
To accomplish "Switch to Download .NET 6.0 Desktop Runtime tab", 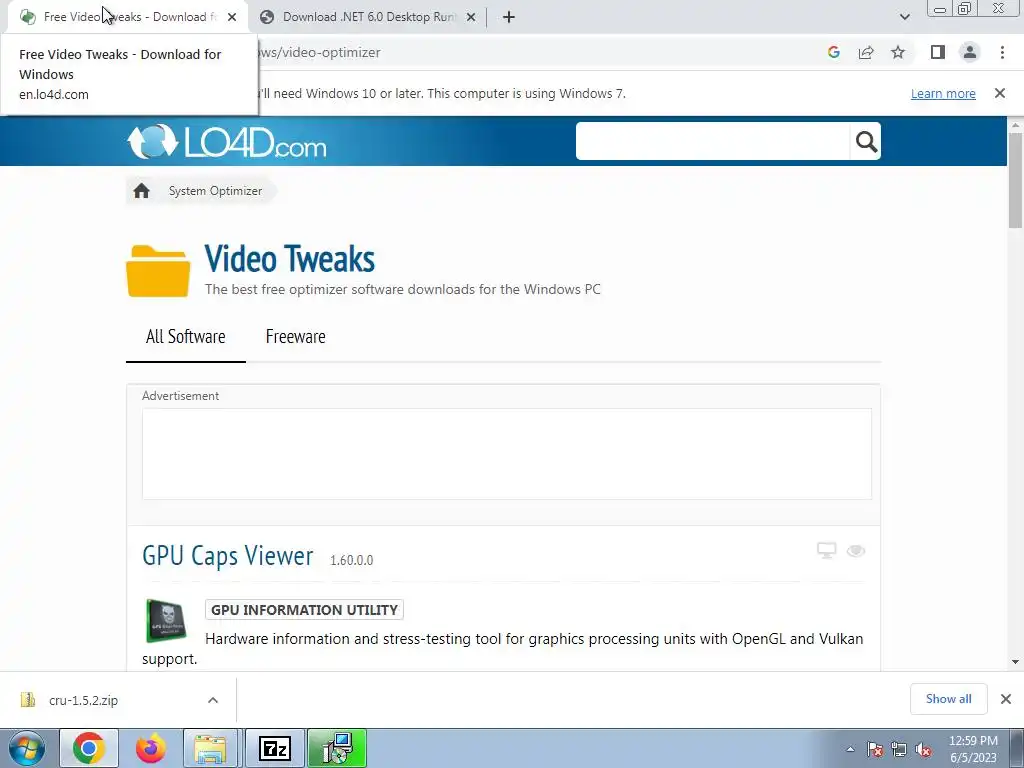I will (368, 17).
